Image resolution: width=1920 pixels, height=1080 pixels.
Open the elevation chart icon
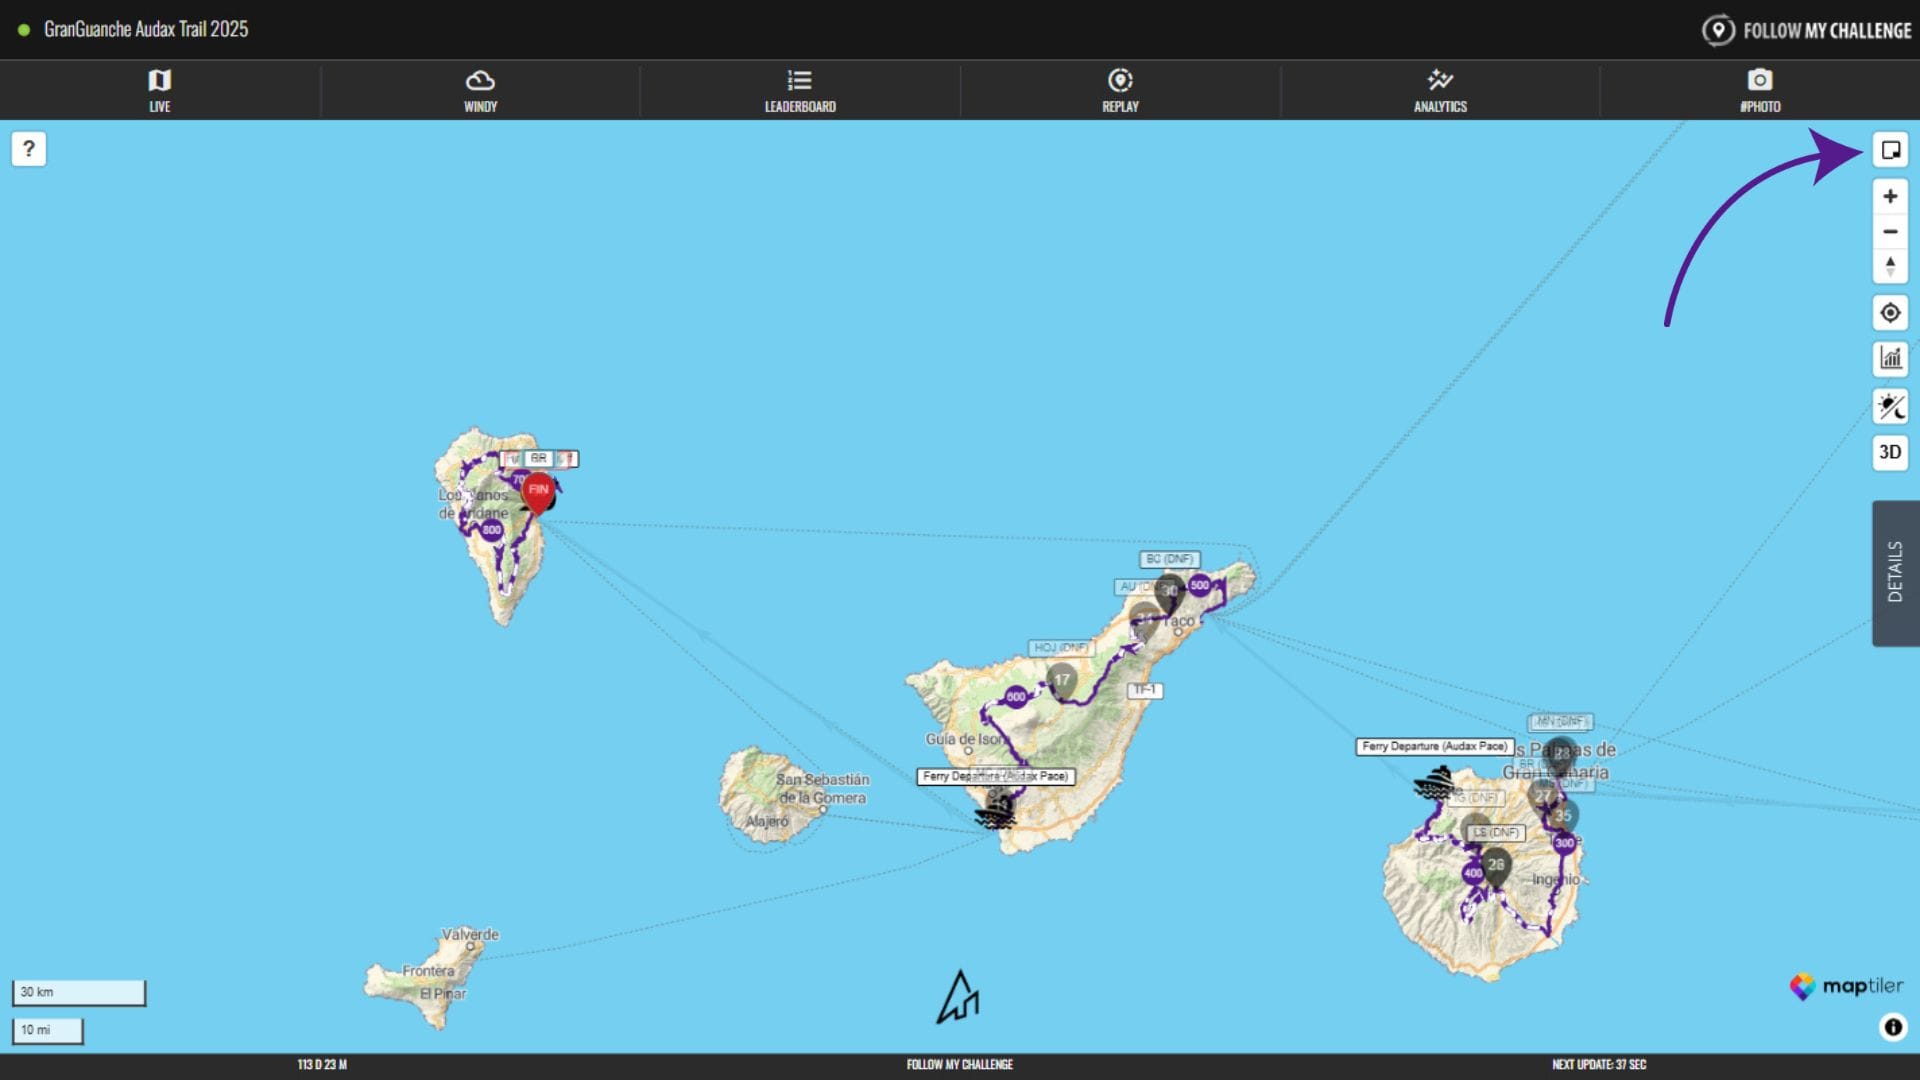click(1890, 358)
